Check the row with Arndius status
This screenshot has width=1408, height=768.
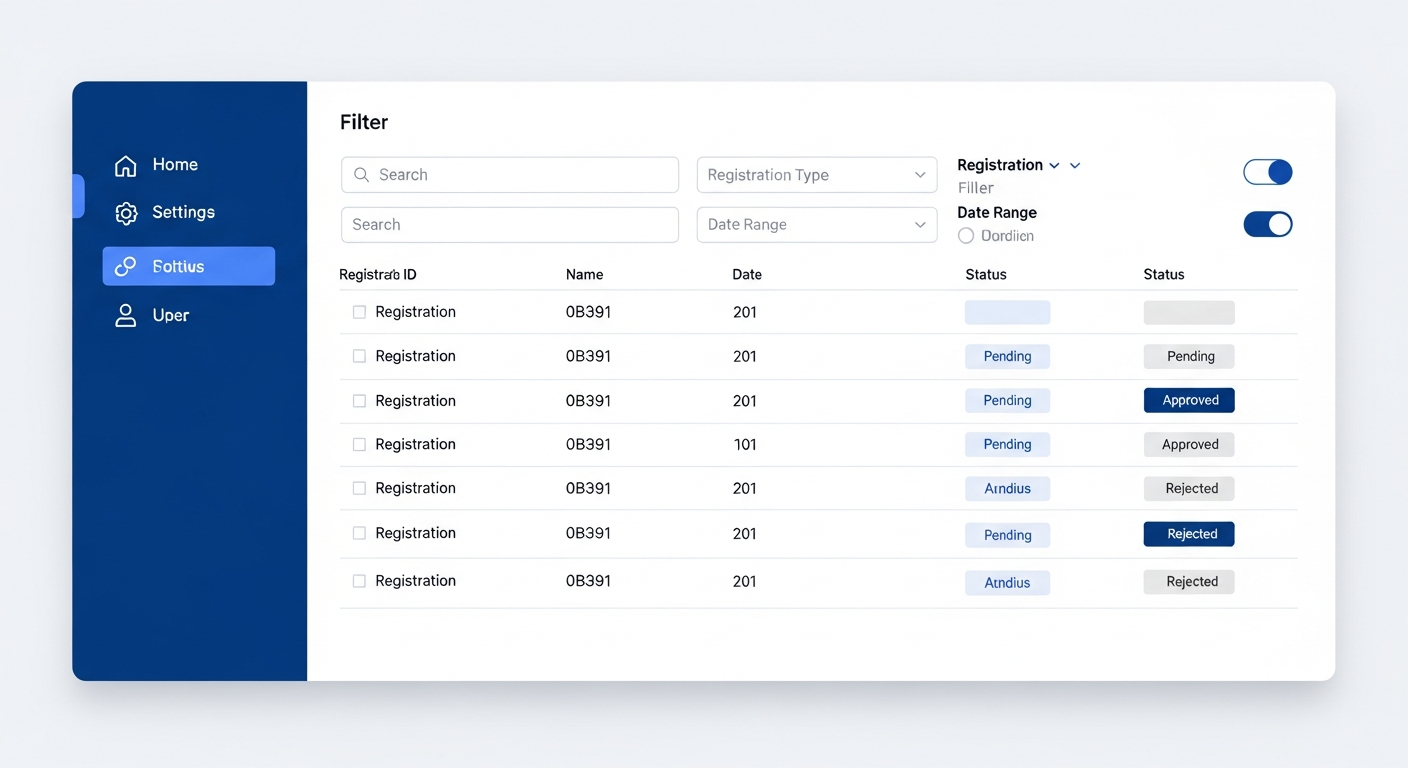click(x=359, y=488)
